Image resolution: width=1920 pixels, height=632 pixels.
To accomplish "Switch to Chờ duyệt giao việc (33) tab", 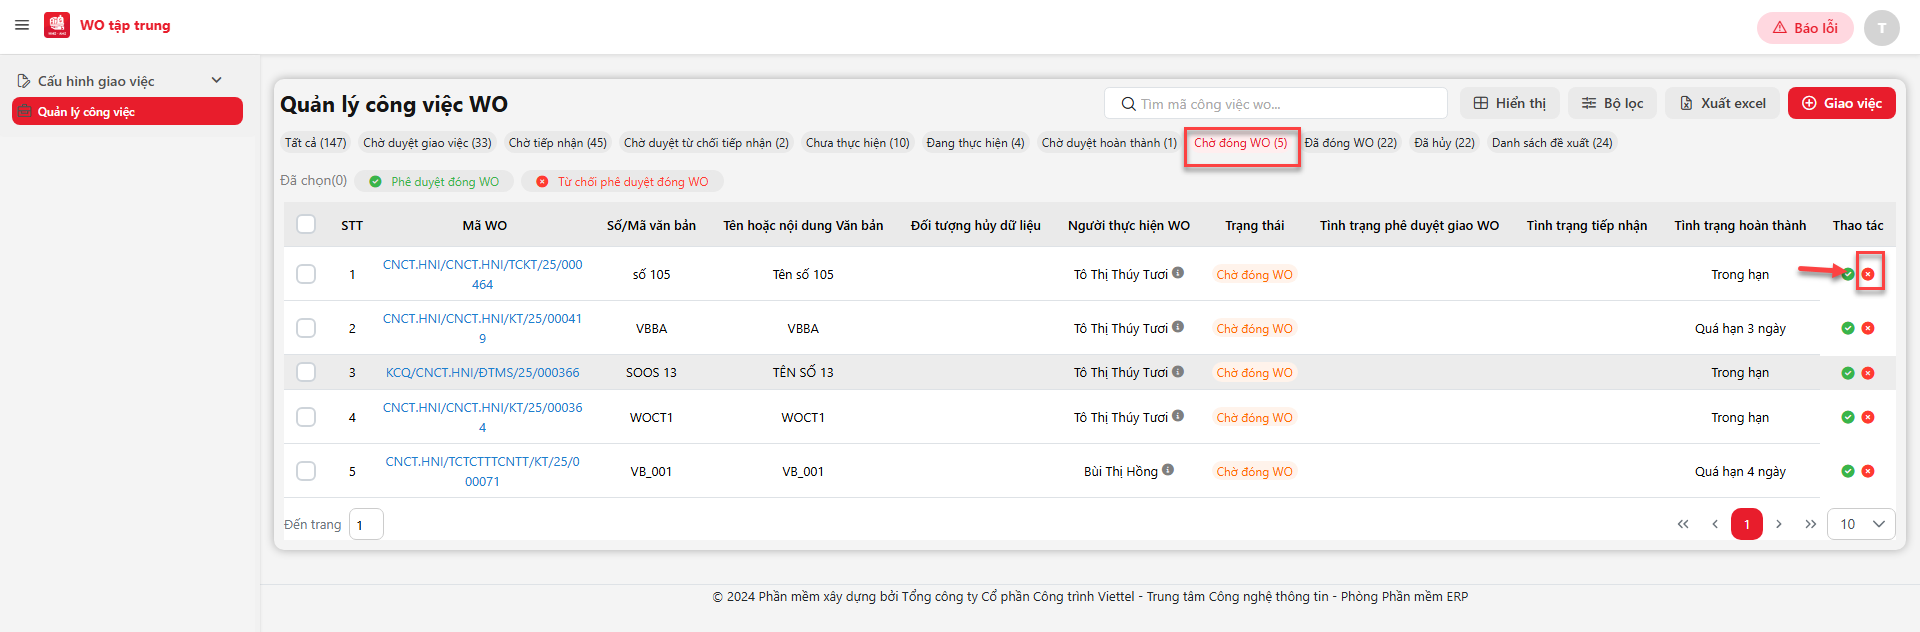I will 427,143.
